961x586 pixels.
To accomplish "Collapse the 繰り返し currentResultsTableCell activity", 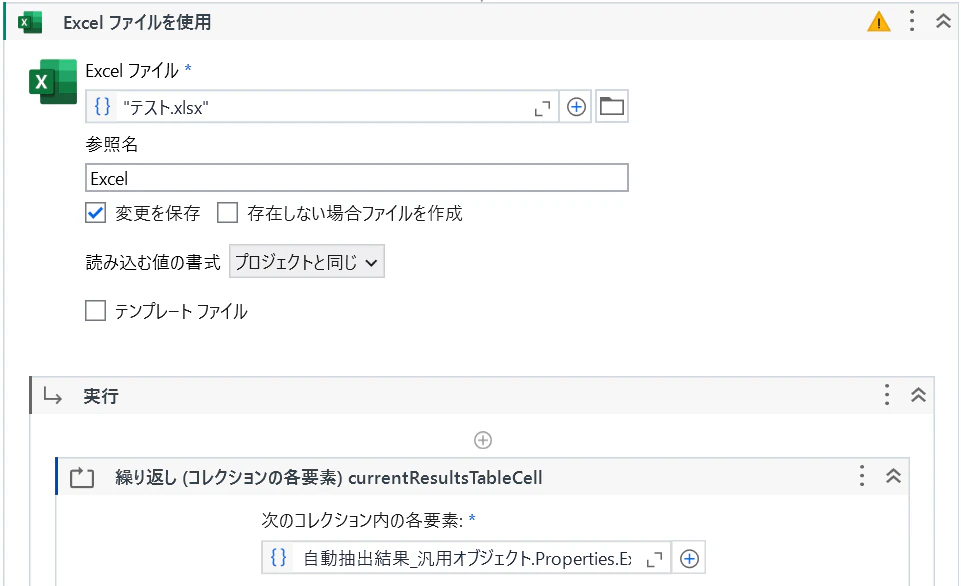I will pyautogui.click(x=894, y=476).
